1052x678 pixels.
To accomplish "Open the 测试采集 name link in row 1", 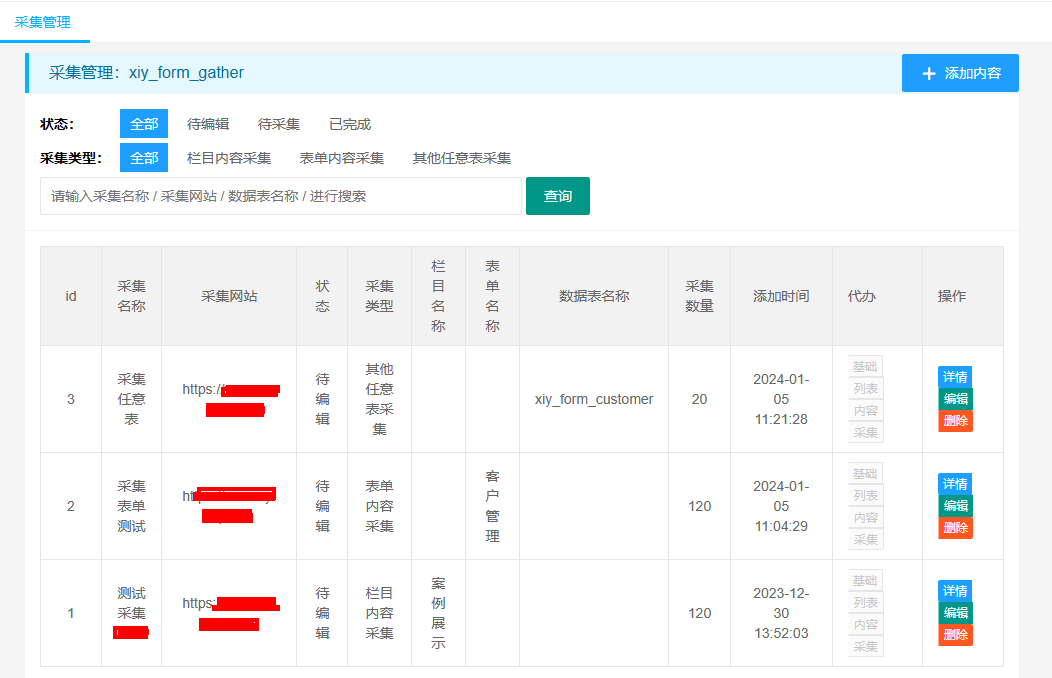I will coord(131,603).
